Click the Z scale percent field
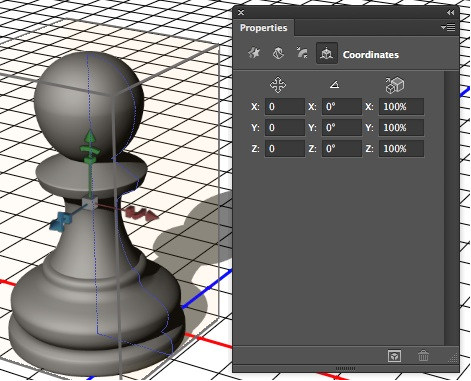 pyautogui.click(x=401, y=149)
